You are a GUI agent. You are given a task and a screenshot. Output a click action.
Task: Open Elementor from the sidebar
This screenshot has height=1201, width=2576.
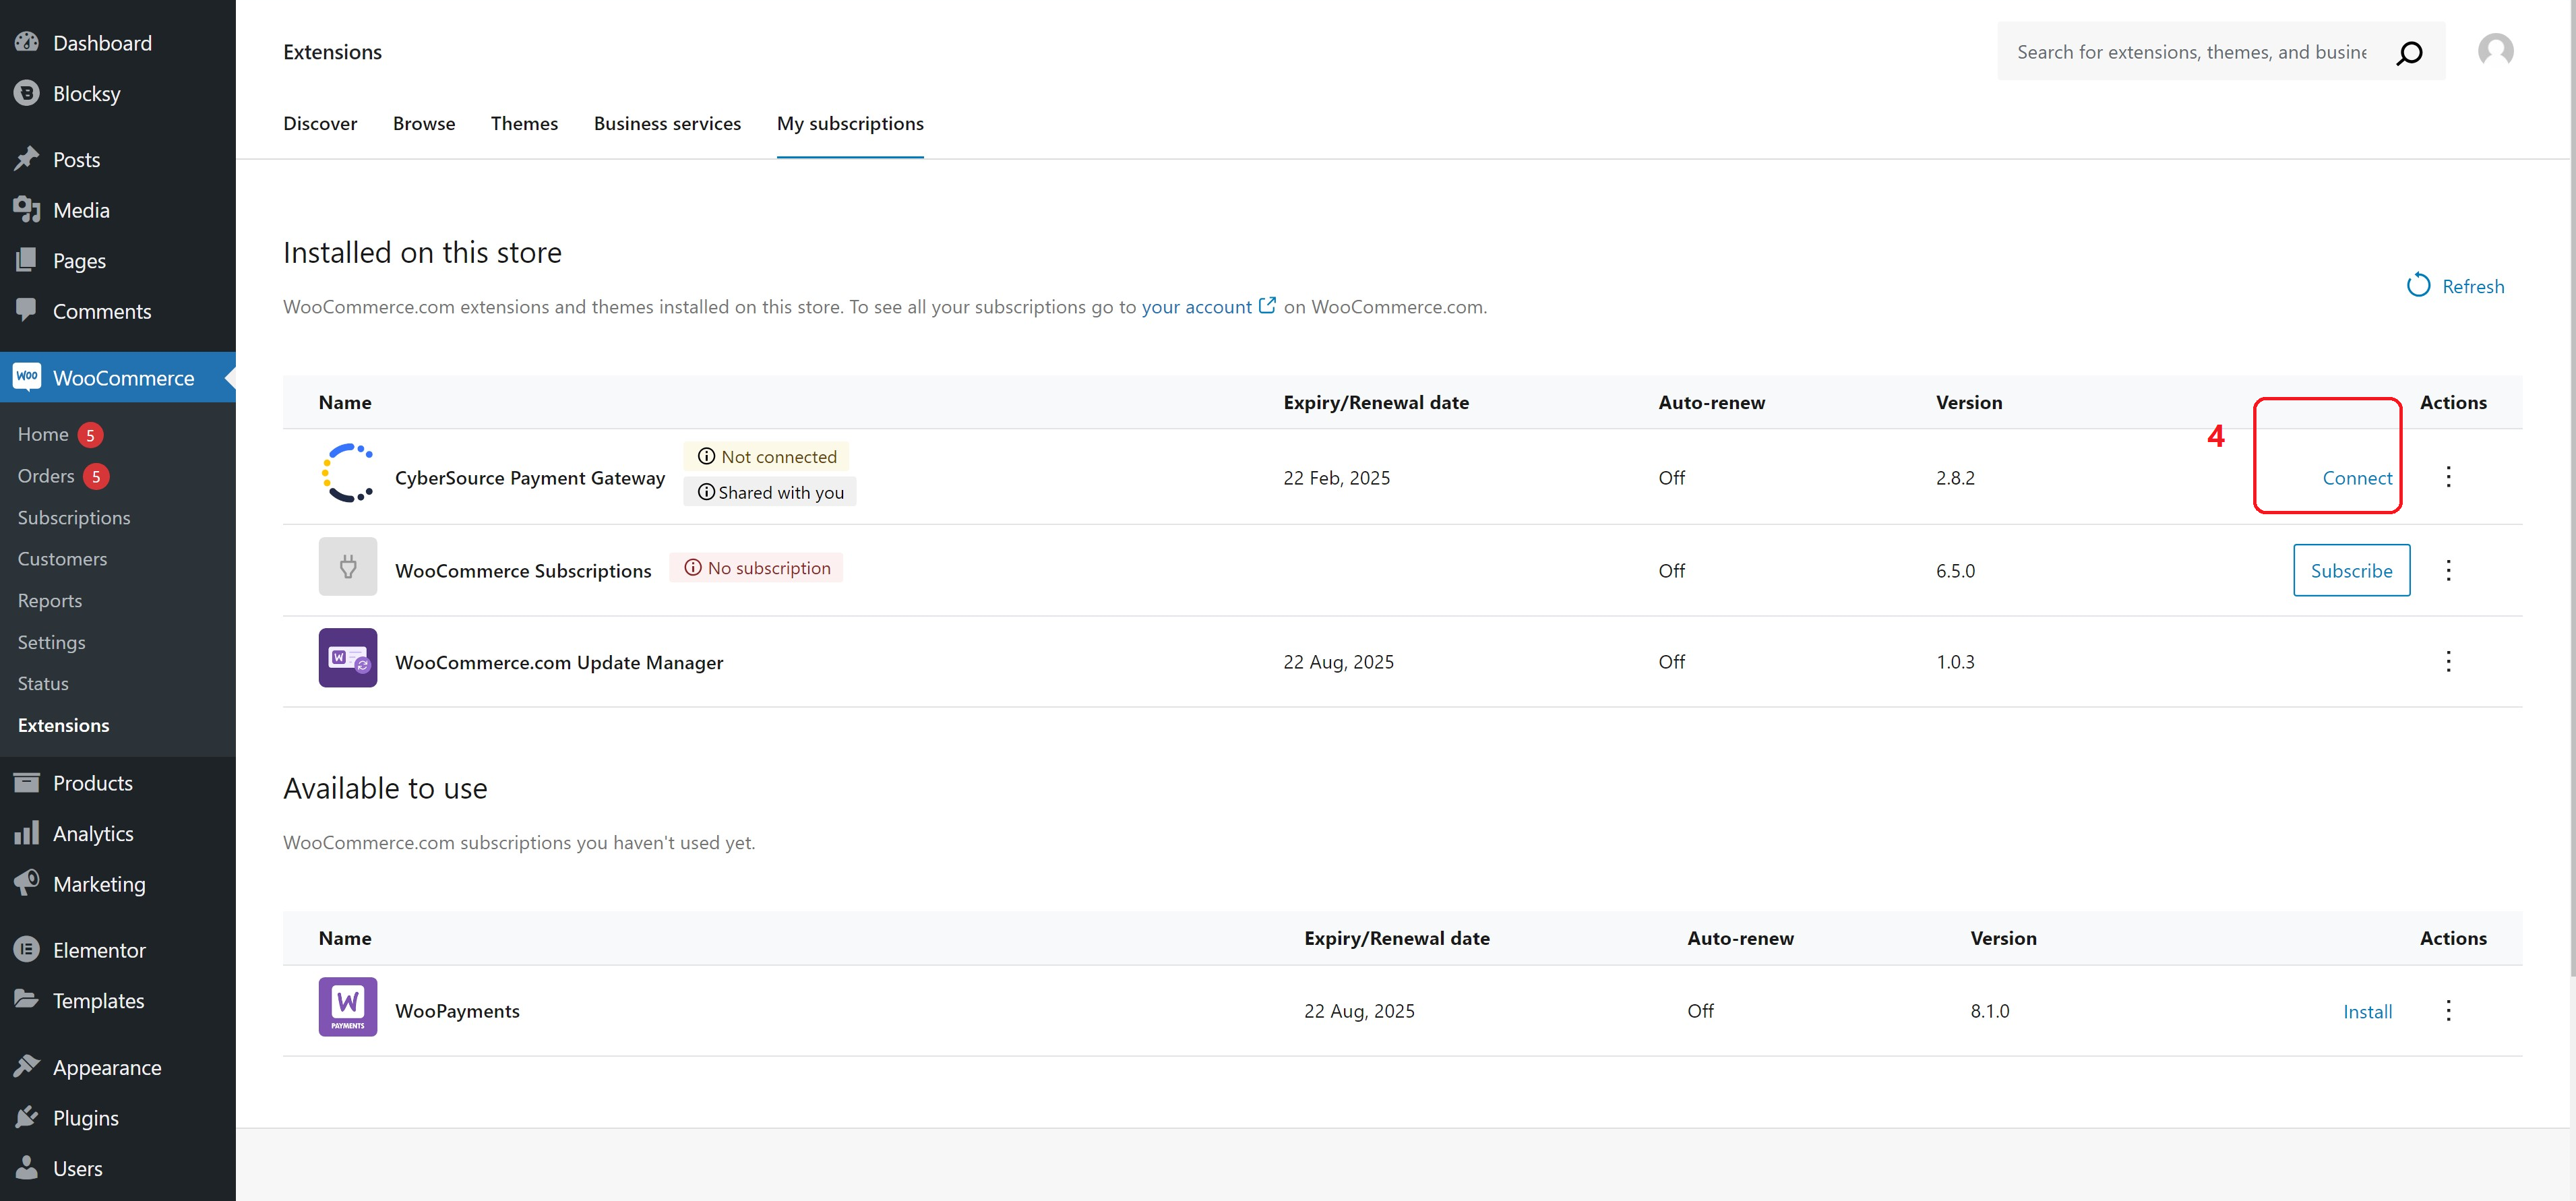(x=98, y=950)
